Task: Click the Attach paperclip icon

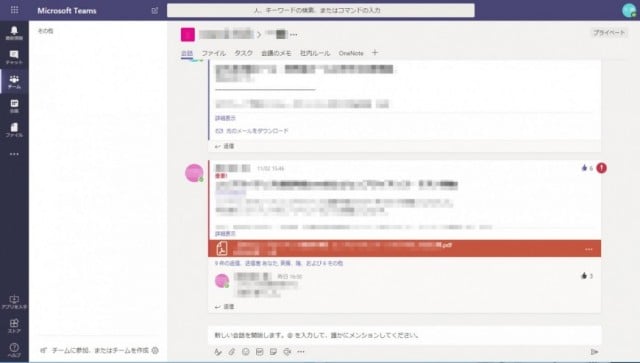Action: 232,352
